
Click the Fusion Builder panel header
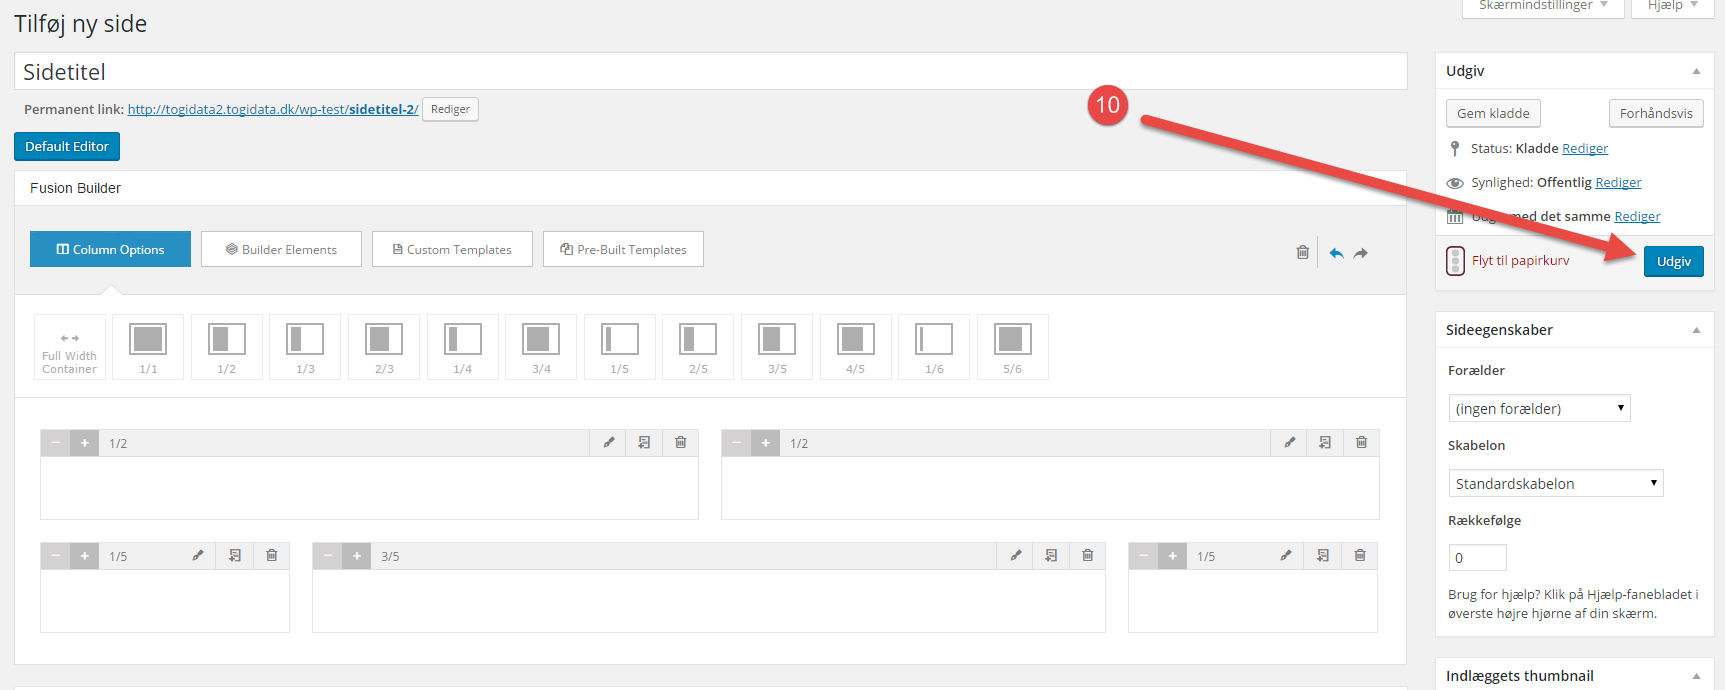(x=710, y=188)
